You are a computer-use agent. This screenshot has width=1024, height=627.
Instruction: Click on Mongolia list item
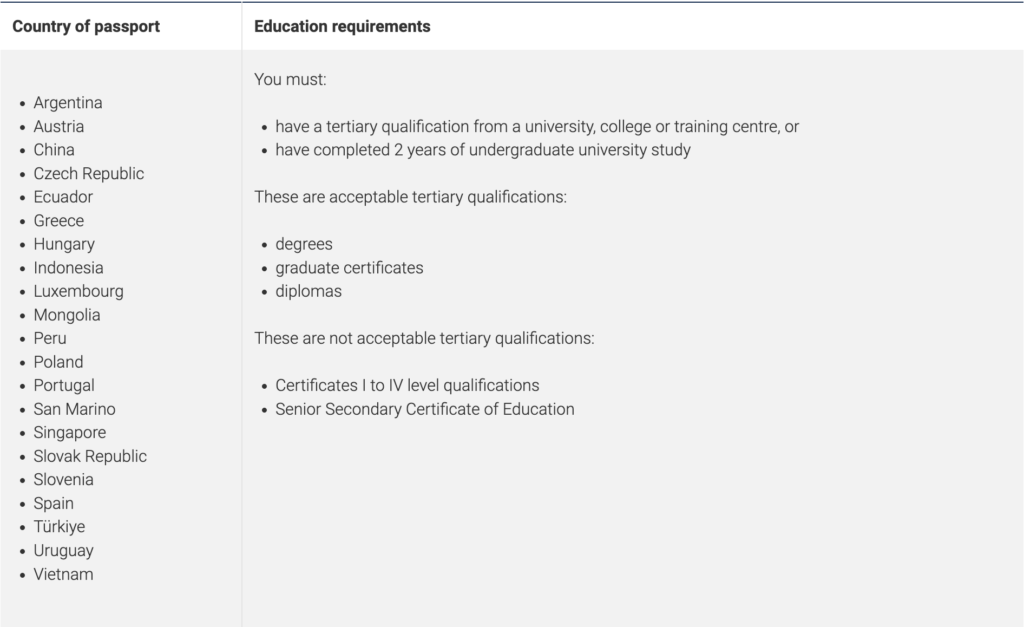tap(67, 315)
